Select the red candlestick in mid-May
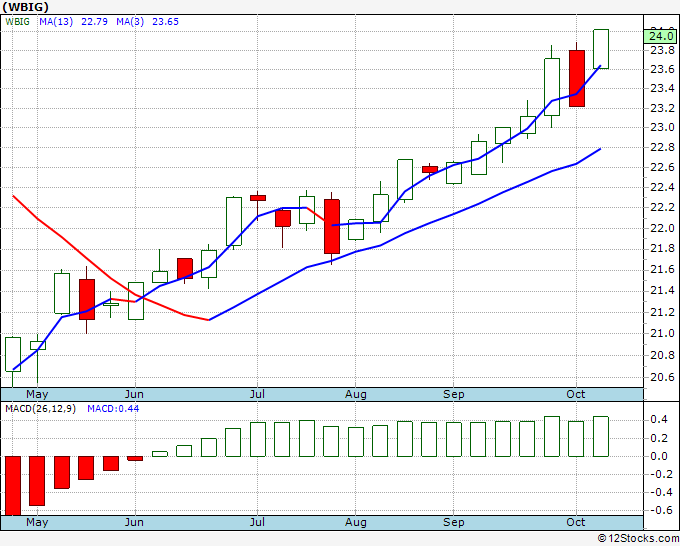The height and width of the screenshot is (546, 680). 87,299
